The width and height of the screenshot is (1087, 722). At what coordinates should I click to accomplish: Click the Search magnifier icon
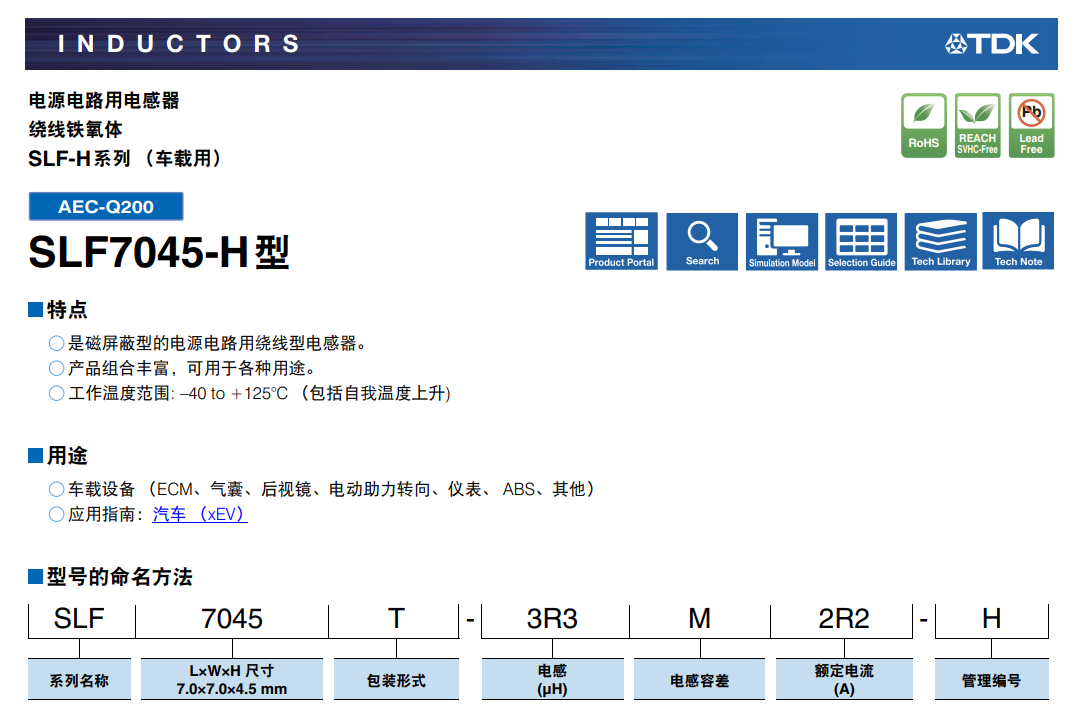tap(702, 241)
